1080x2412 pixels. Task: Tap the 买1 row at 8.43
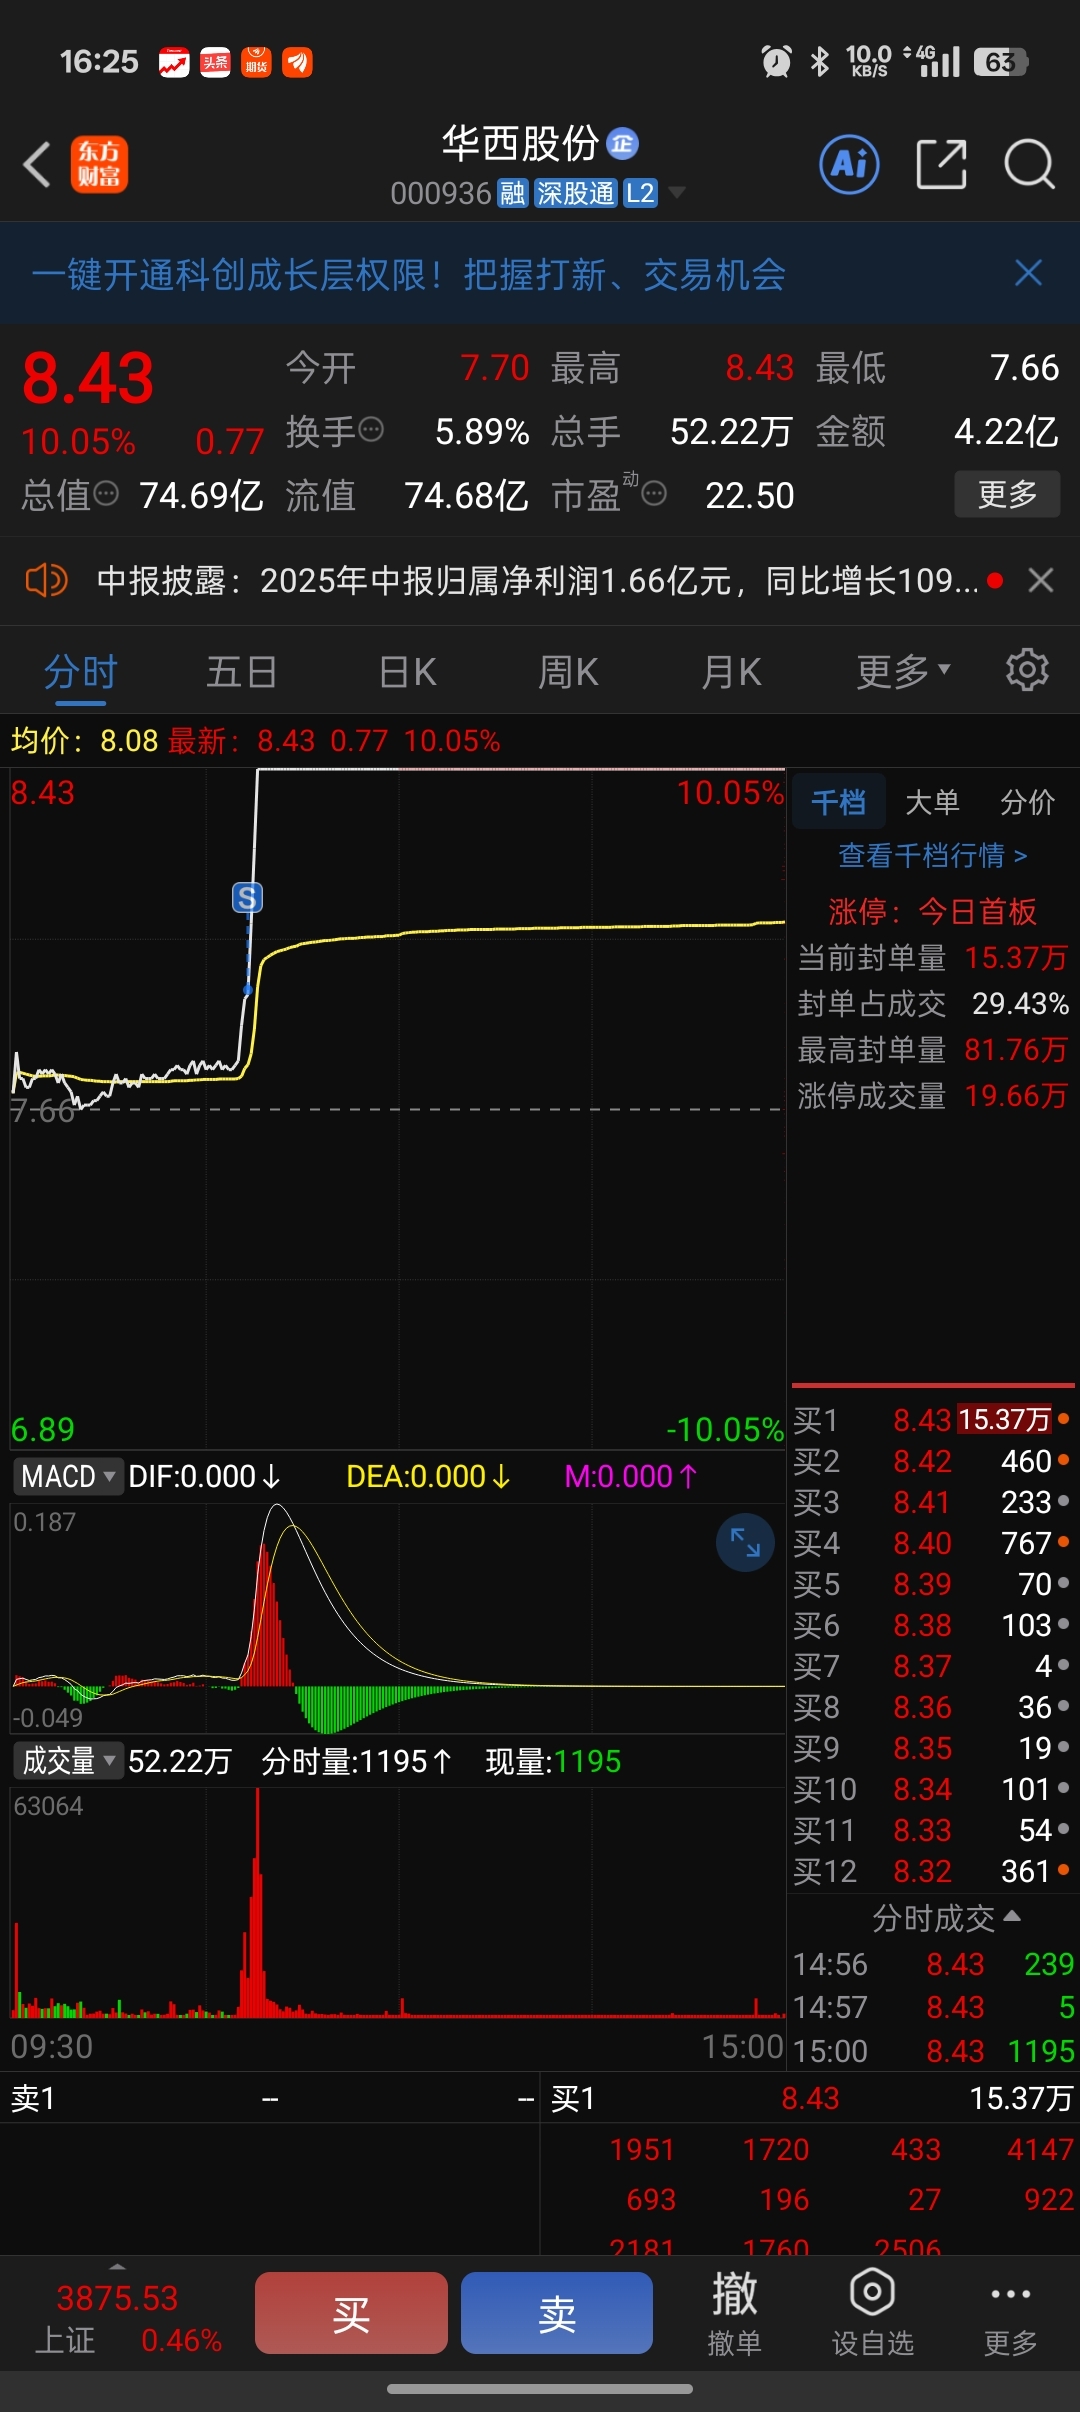(x=932, y=1419)
